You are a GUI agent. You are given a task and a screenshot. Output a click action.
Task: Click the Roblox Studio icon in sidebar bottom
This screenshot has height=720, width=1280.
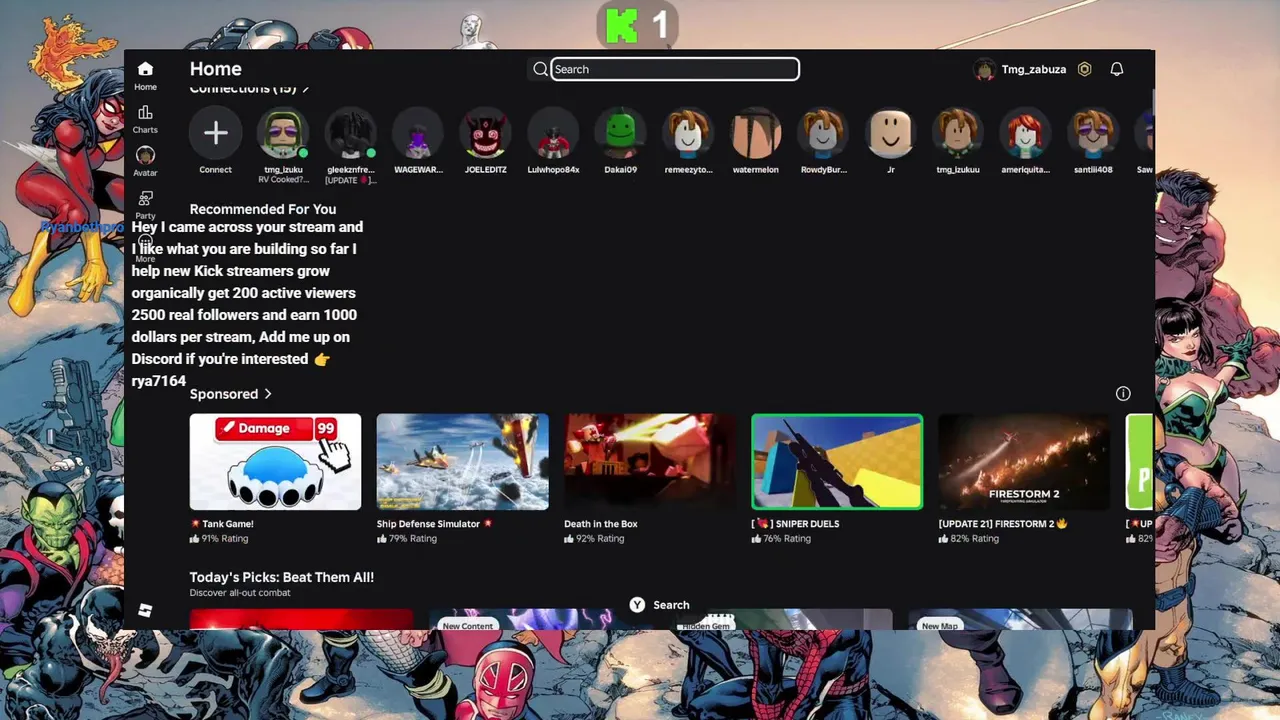pyautogui.click(x=145, y=610)
